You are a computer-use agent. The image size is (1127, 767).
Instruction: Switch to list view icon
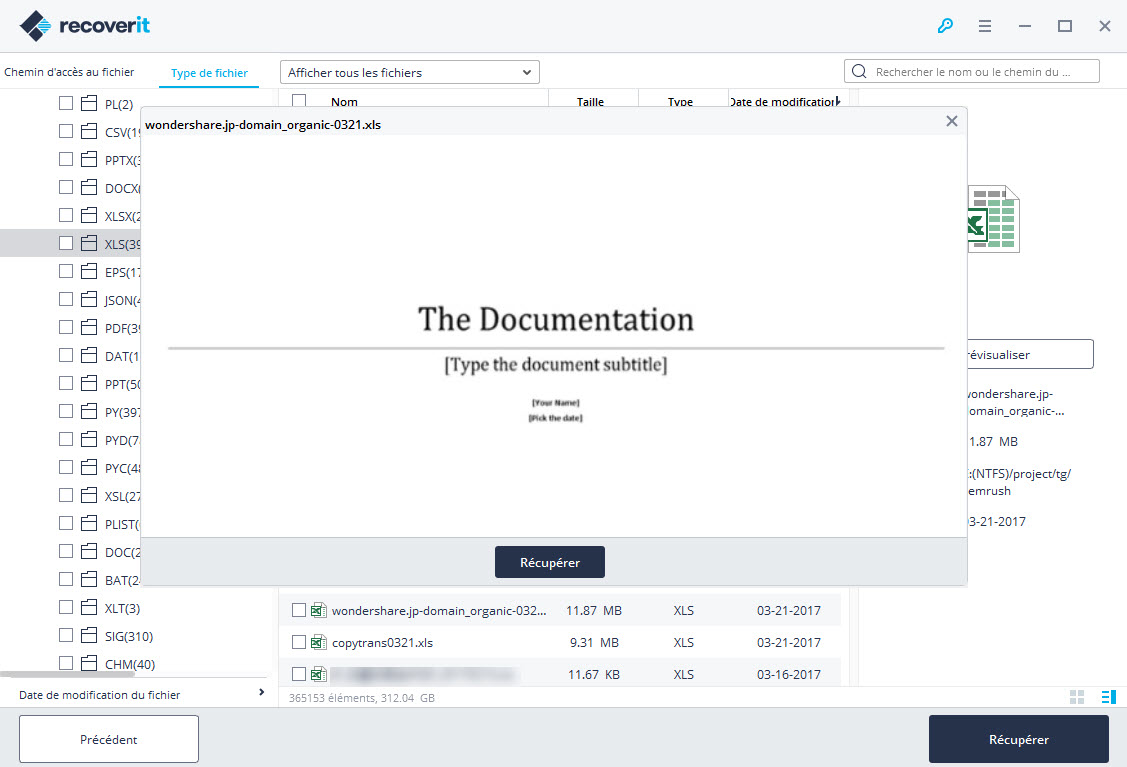1108,697
